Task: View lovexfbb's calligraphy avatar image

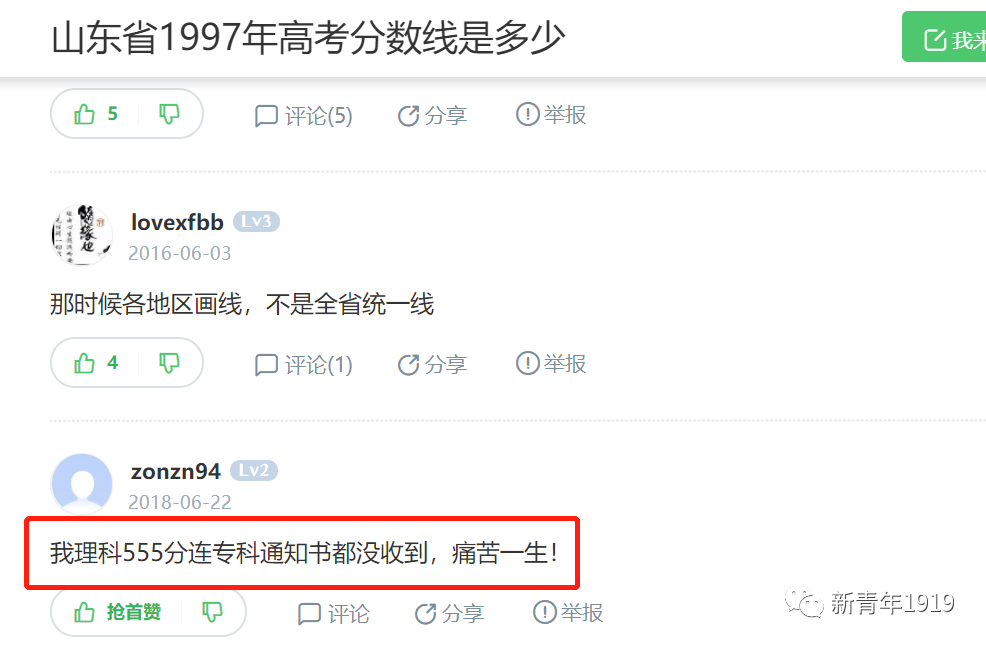Action: coord(82,235)
